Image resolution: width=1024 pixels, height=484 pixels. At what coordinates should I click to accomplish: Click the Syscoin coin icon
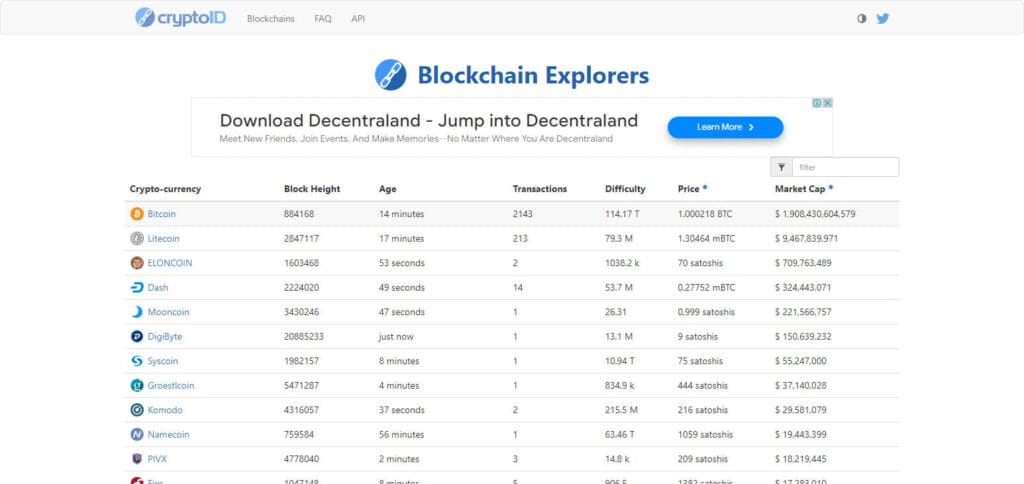tap(136, 361)
